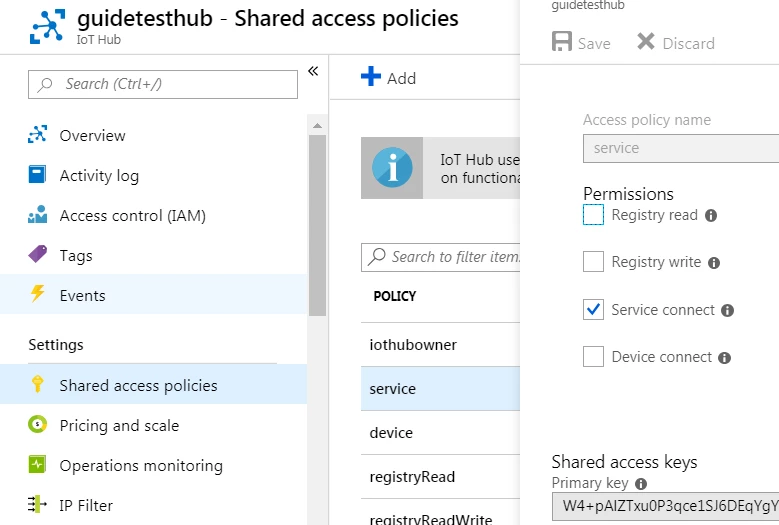The height and width of the screenshot is (525, 779).
Task: Click the Discard X icon
Action: [646, 41]
